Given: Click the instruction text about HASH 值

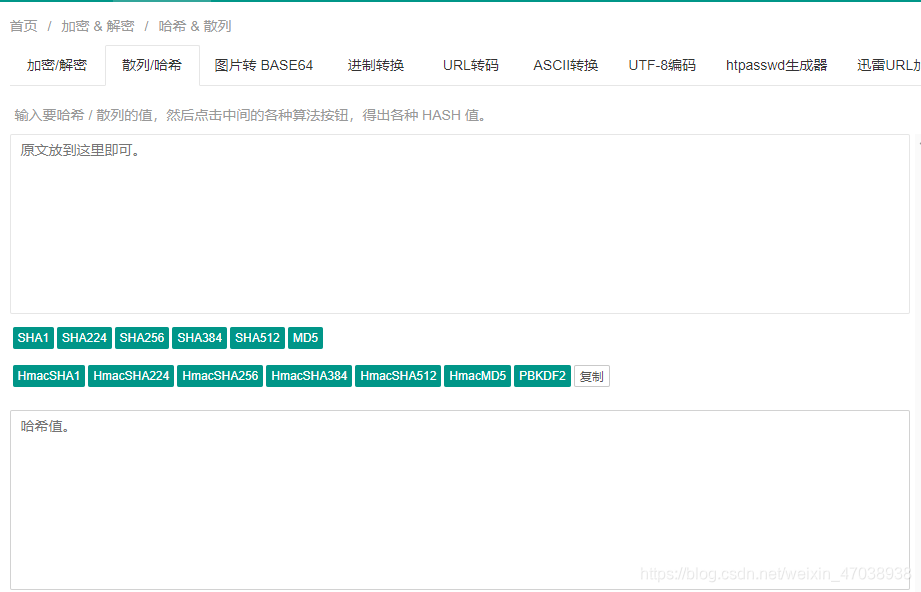Looking at the screenshot, I should pyautogui.click(x=252, y=115).
